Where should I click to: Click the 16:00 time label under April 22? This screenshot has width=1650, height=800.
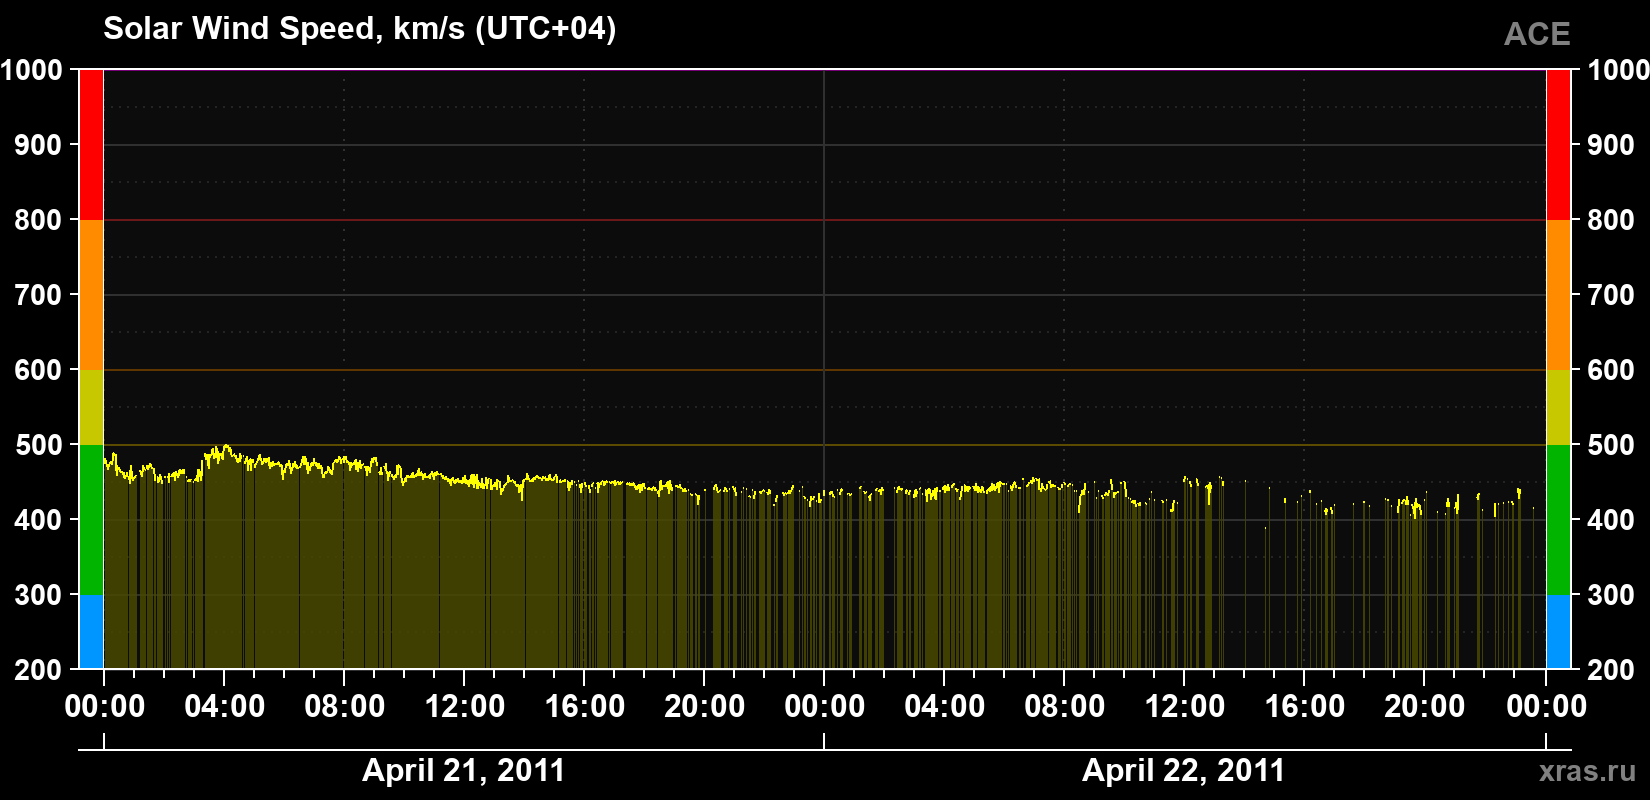pyautogui.click(x=1305, y=707)
